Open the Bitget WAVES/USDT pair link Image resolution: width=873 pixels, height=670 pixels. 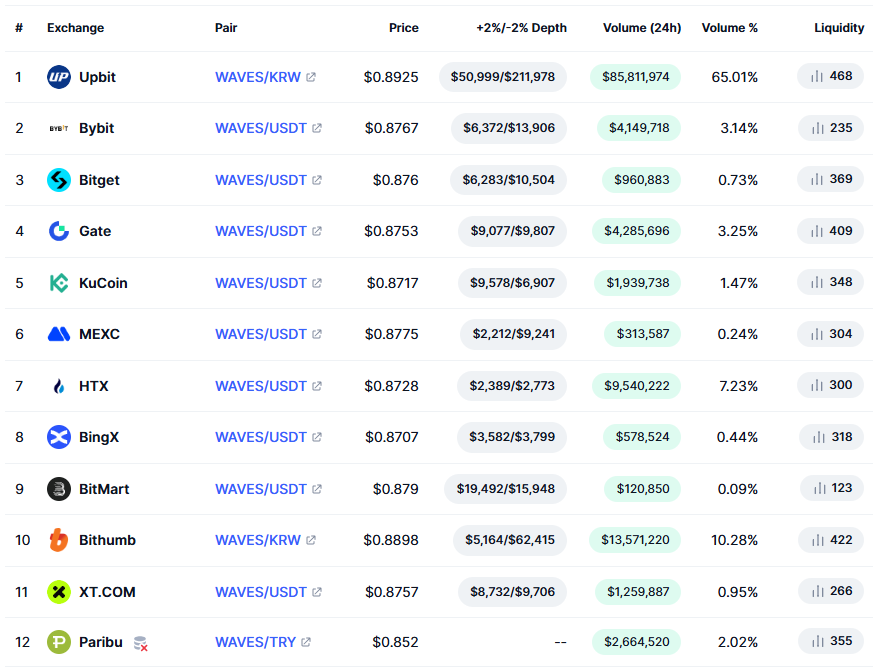261,180
